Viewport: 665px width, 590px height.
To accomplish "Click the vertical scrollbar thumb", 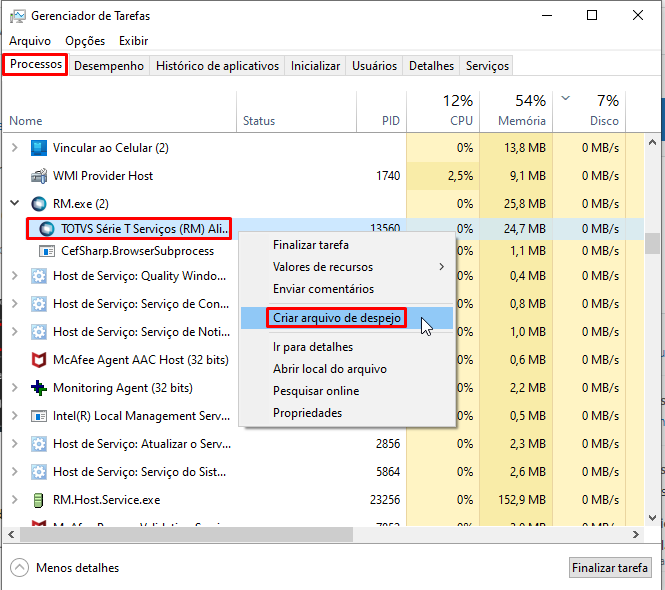I will pyautogui.click(x=652, y=244).
